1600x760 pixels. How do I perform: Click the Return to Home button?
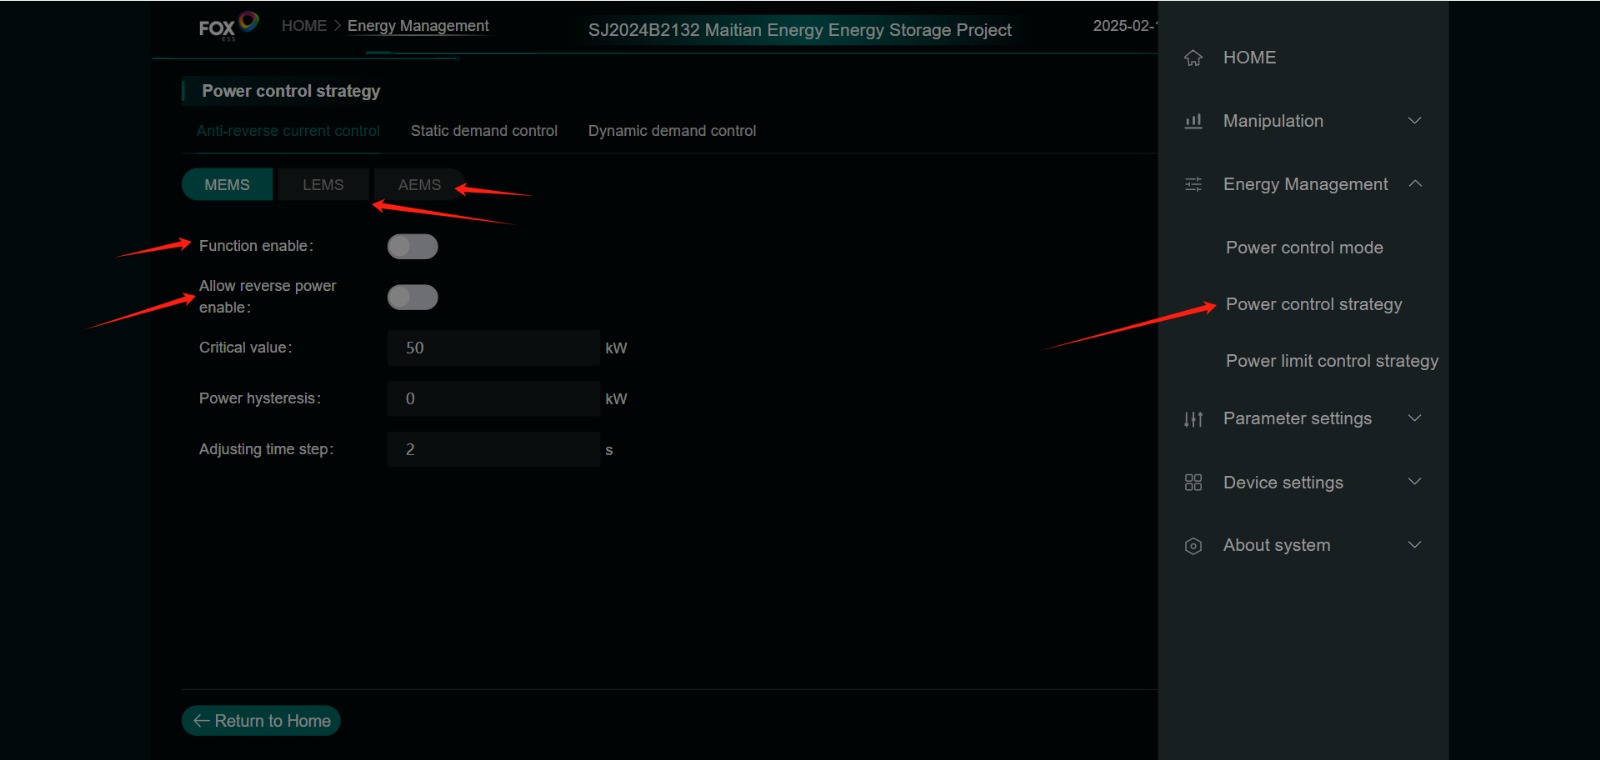261,721
